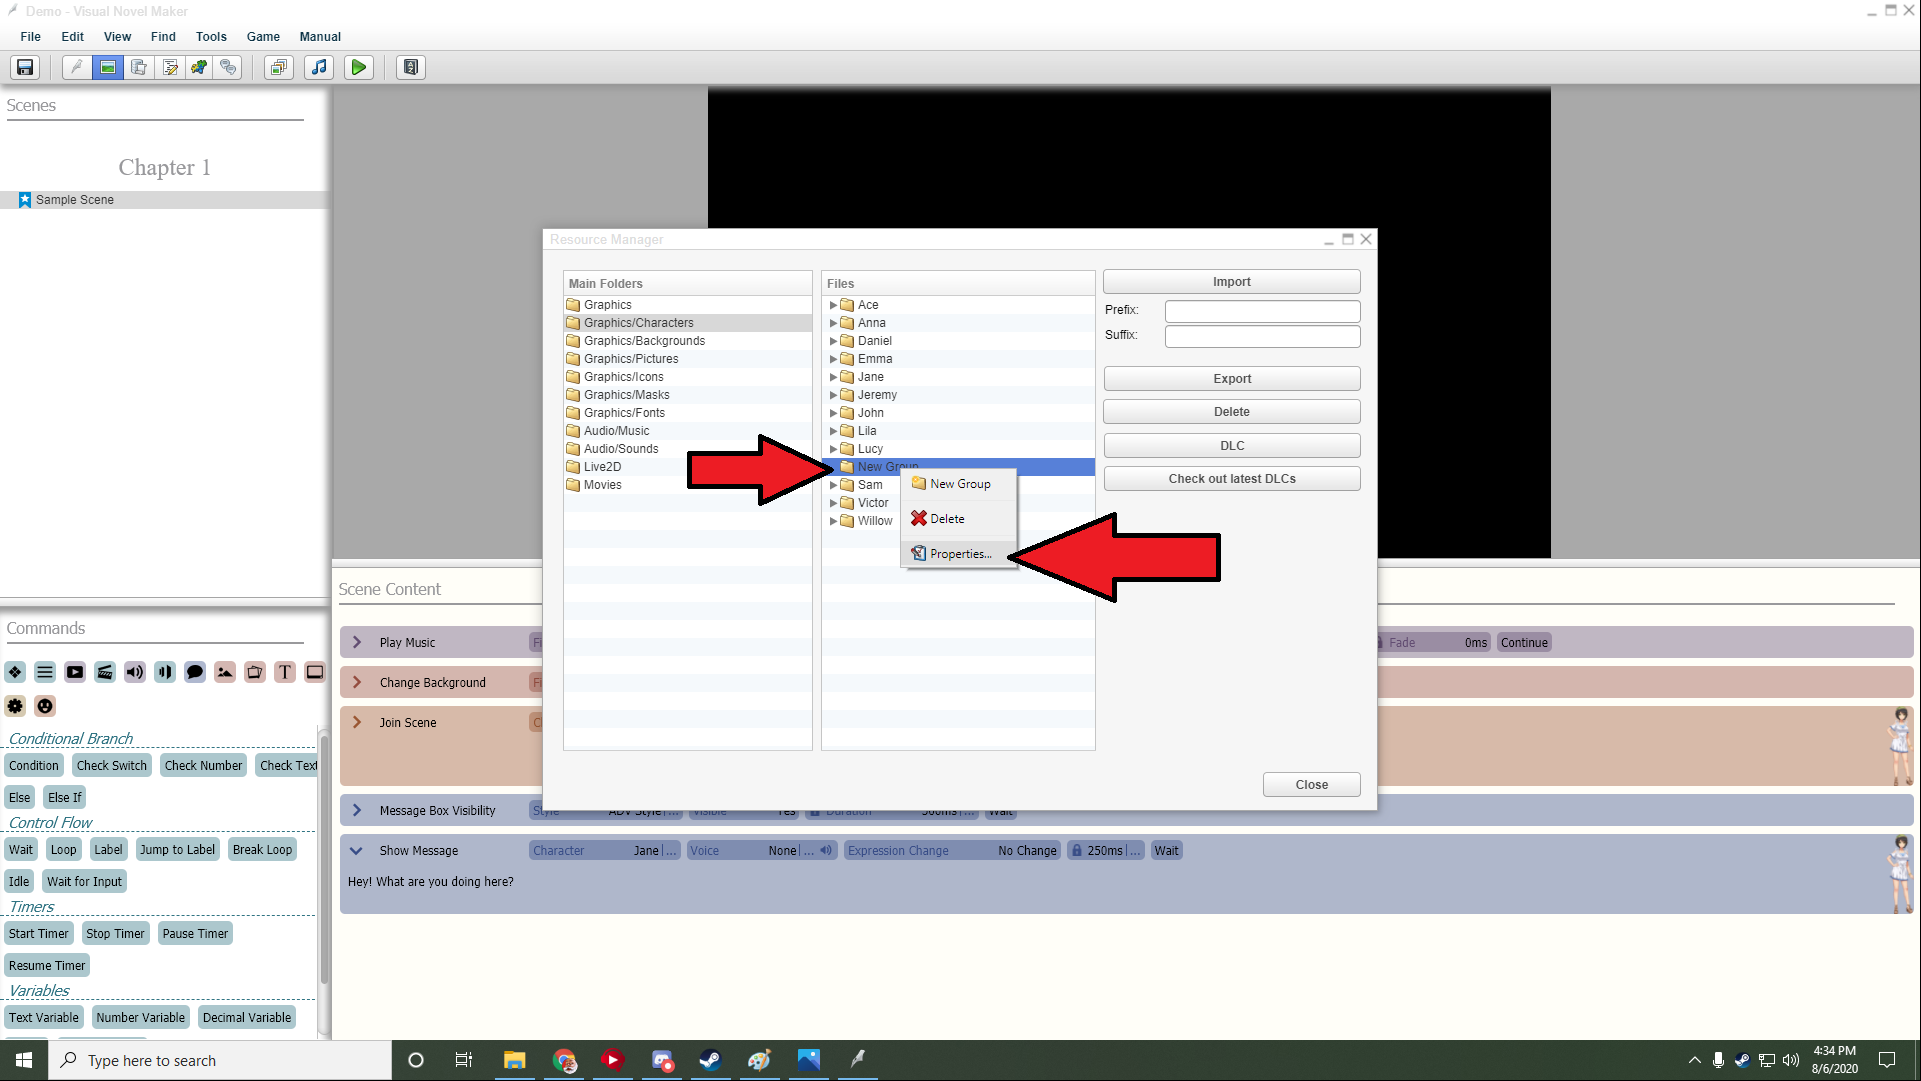This screenshot has width=1921, height=1081.
Task: Choose Properties... in the context menu
Action: coord(960,554)
